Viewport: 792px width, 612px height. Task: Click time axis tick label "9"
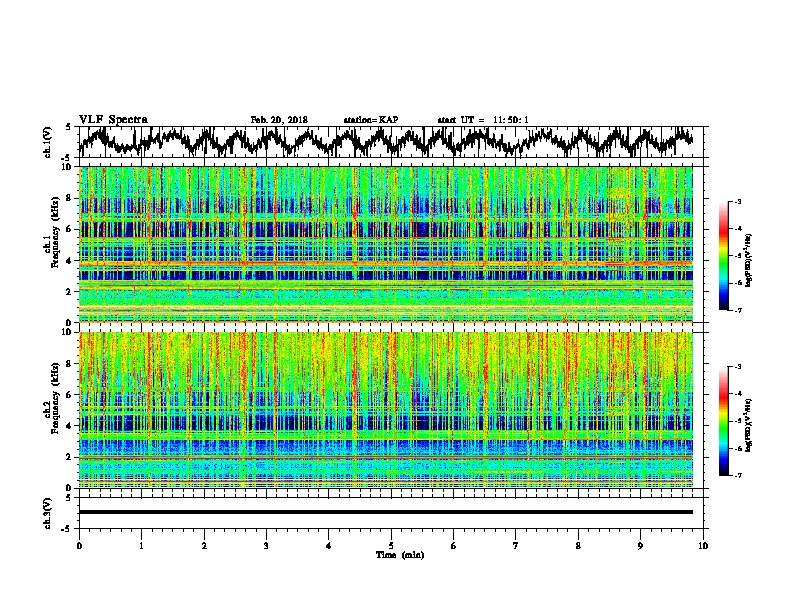(x=640, y=545)
